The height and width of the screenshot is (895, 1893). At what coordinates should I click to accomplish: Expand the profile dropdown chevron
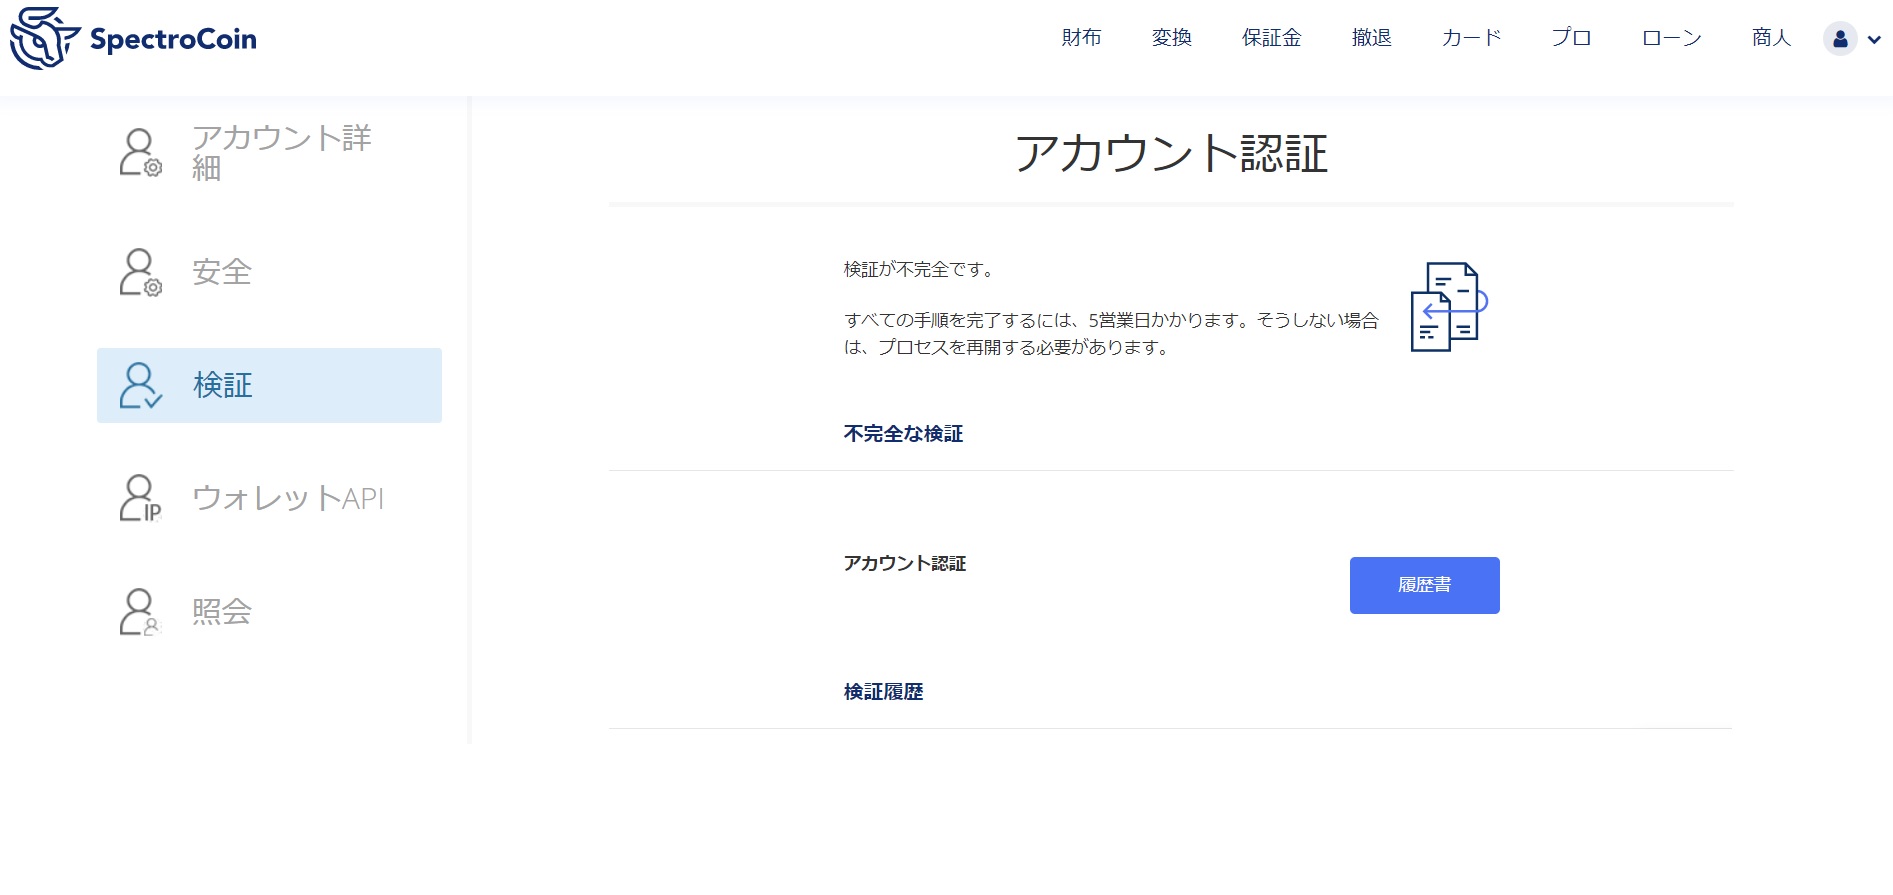[x=1874, y=40]
